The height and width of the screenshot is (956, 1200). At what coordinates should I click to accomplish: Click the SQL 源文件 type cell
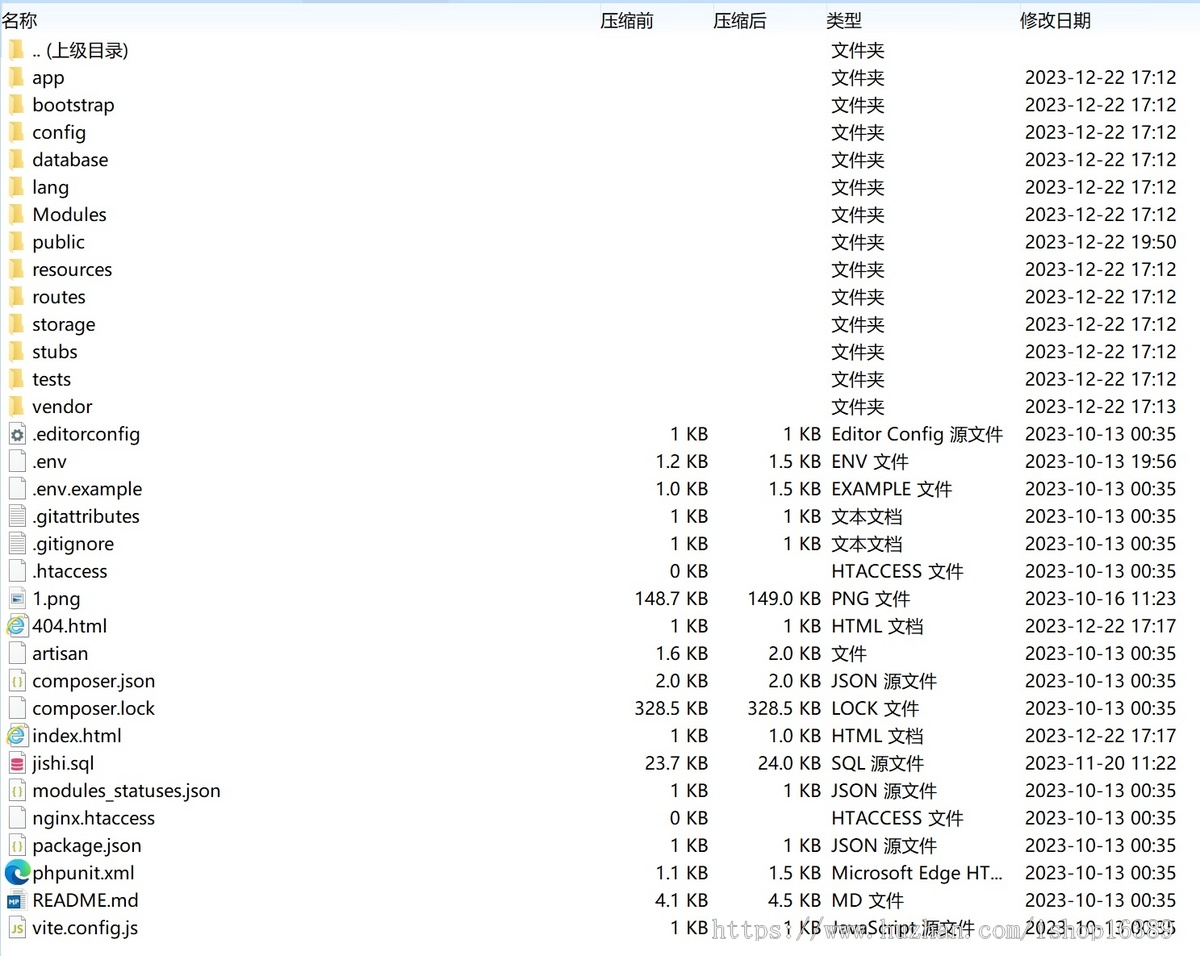click(877, 763)
